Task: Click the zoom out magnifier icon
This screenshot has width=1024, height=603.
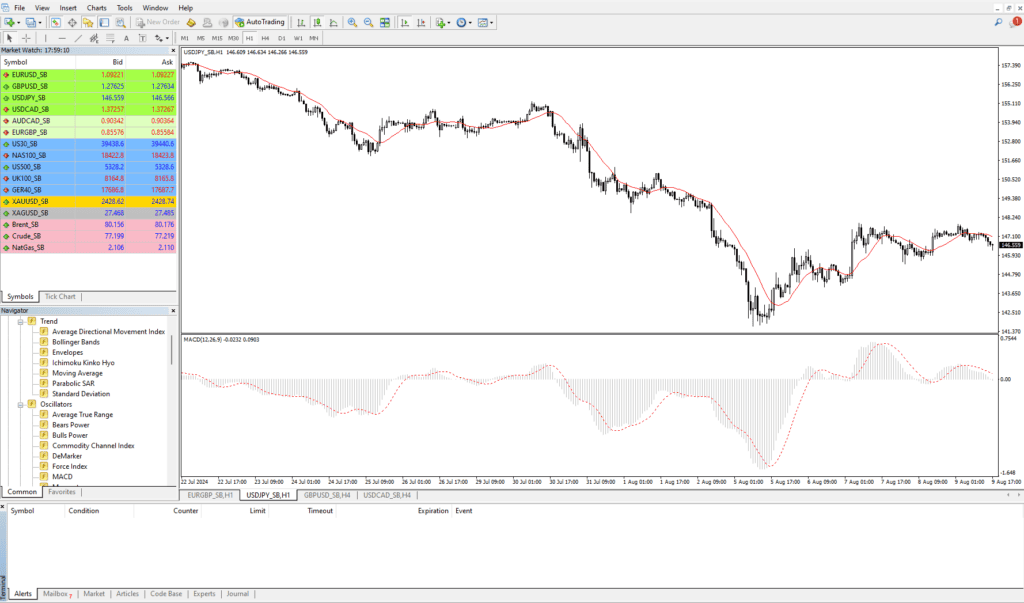Action: (x=369, y=22)
